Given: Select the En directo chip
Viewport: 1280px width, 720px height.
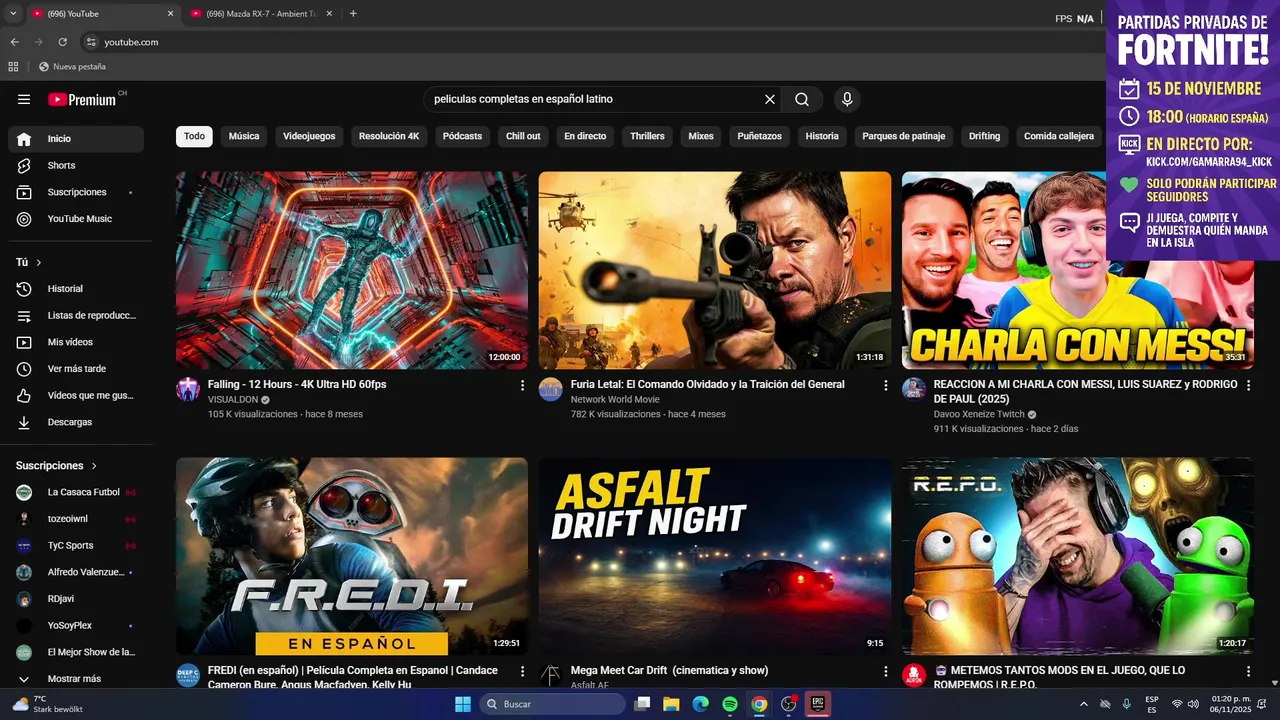Looking at the screenshot, I should click(x=585, y=136).
